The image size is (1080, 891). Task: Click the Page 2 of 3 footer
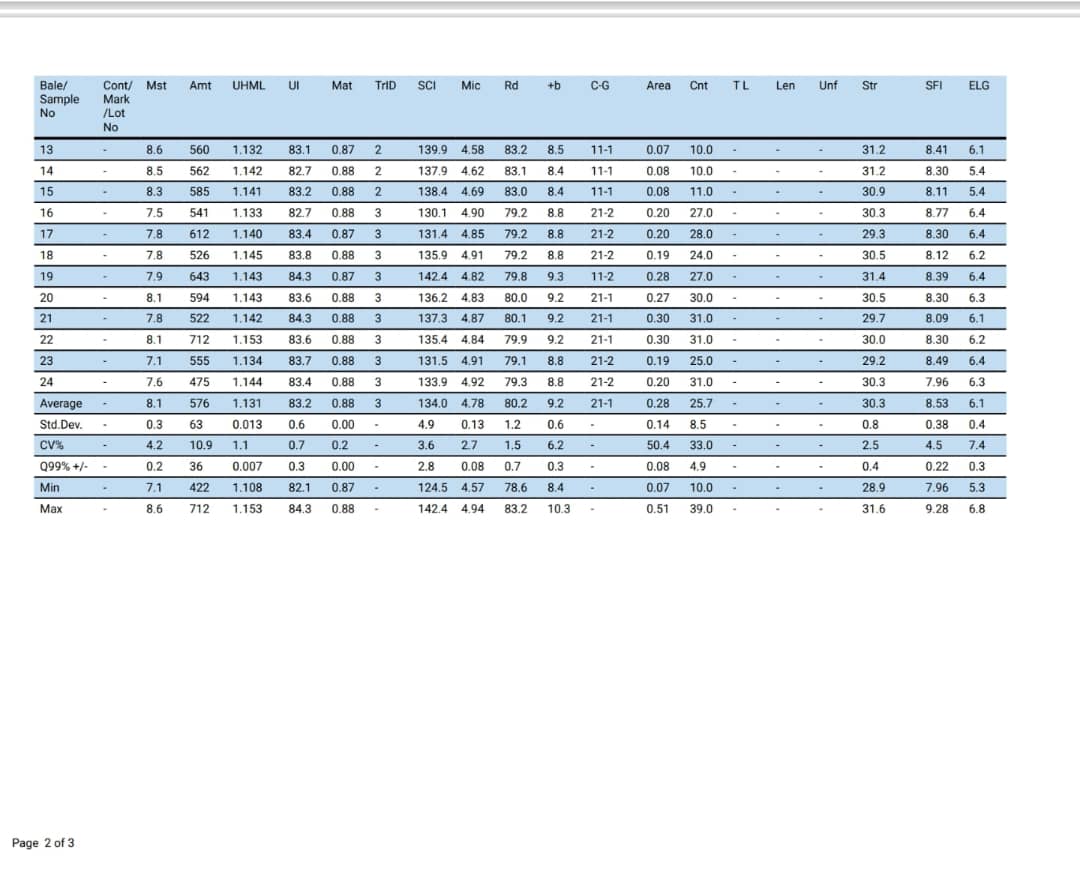[43, 843]
